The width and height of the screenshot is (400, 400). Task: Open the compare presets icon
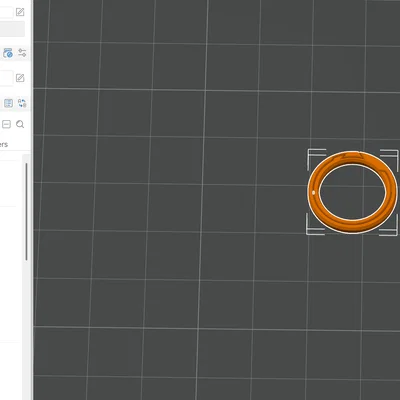click(22, 103)
